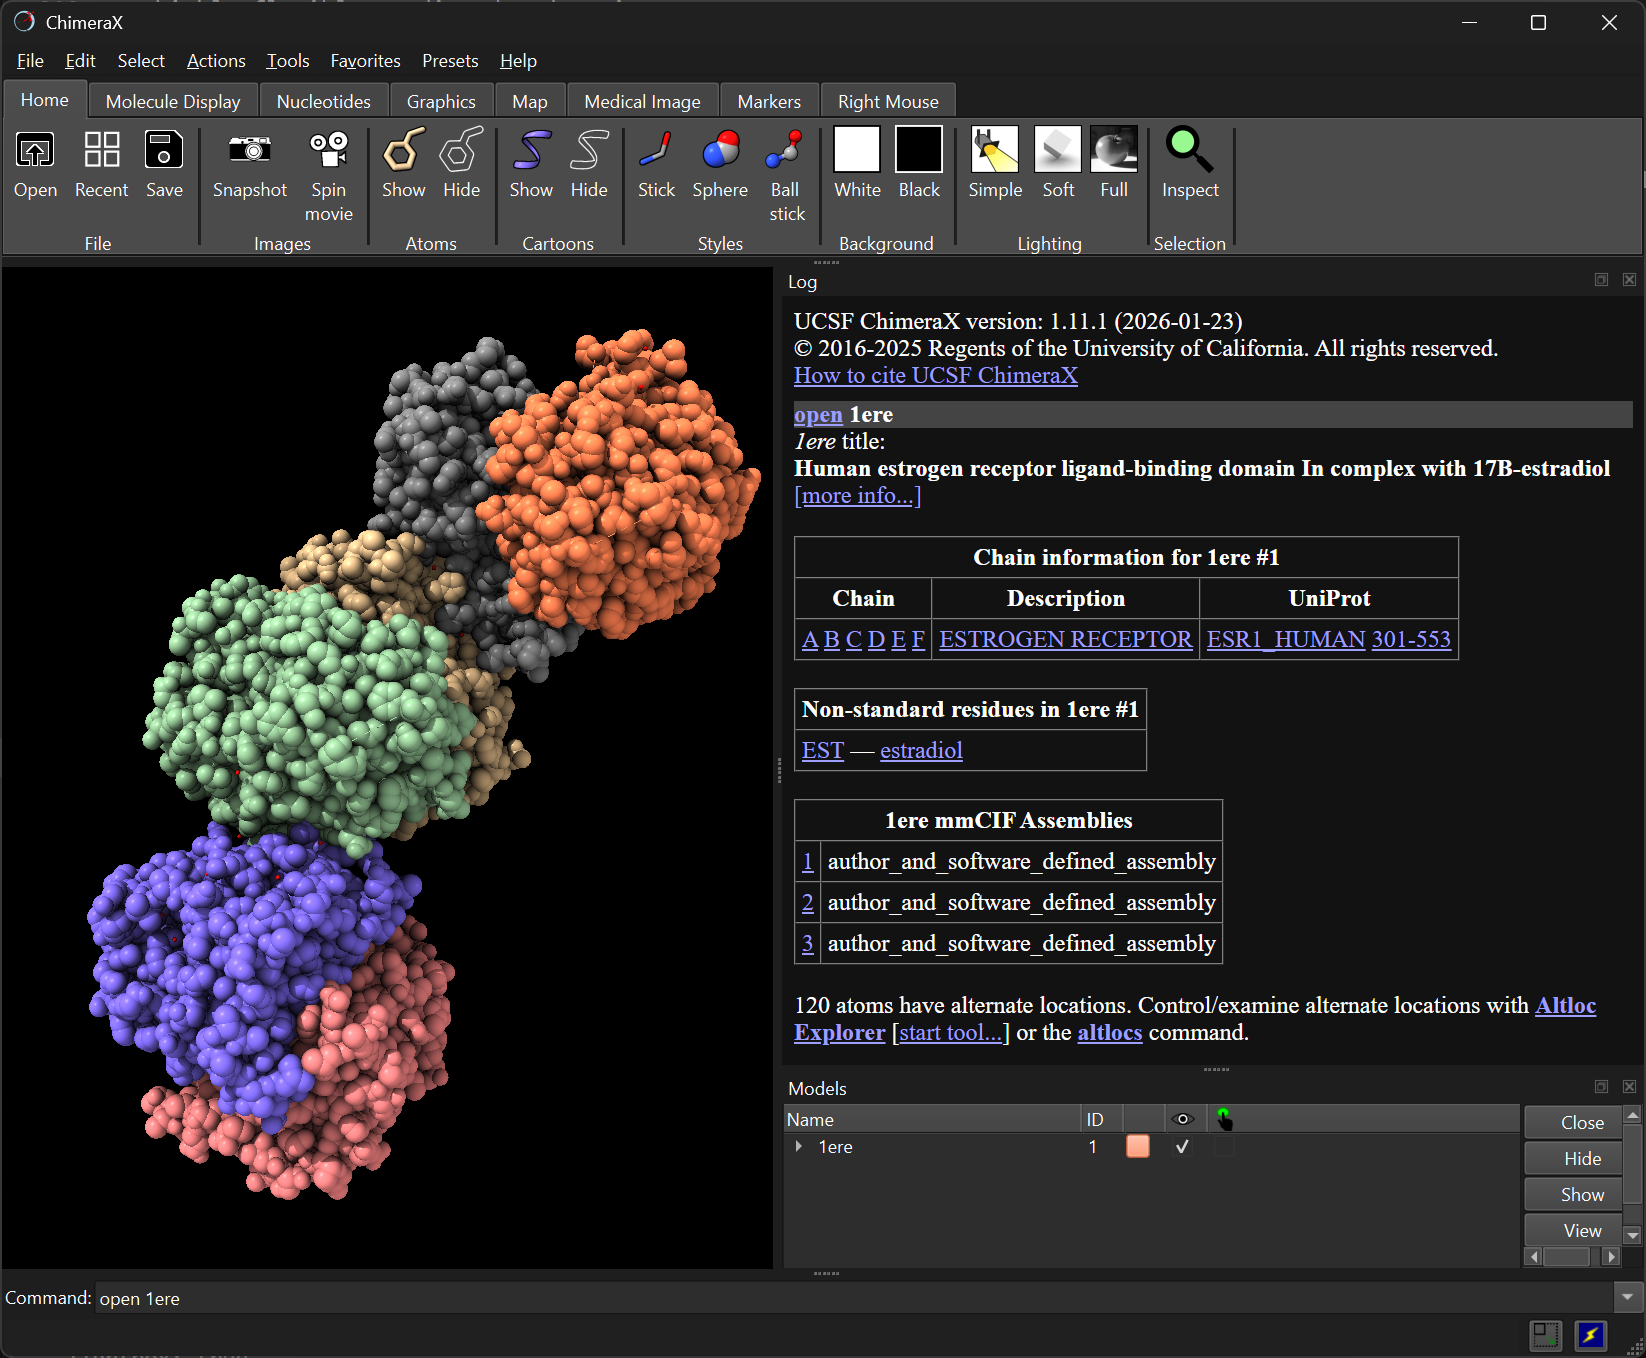Screen dimensions: 1646x1358
Task: Apply the Sphere atom style
Action: click(720, 151)
